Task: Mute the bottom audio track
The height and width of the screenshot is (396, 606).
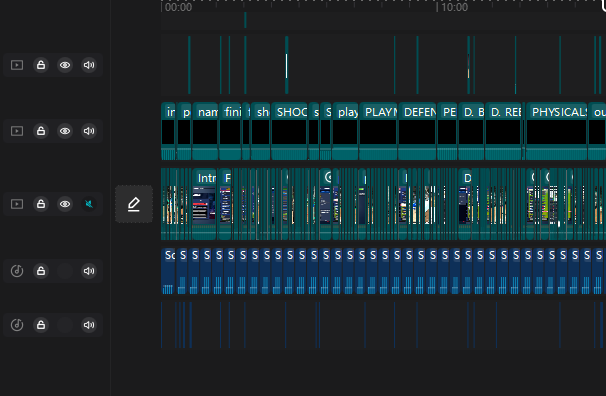Action: 89,325
